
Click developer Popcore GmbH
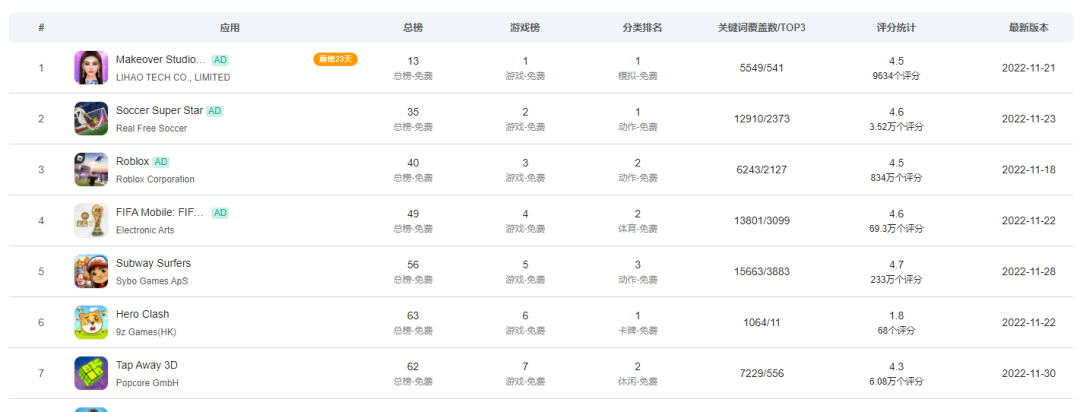(147, 384)
